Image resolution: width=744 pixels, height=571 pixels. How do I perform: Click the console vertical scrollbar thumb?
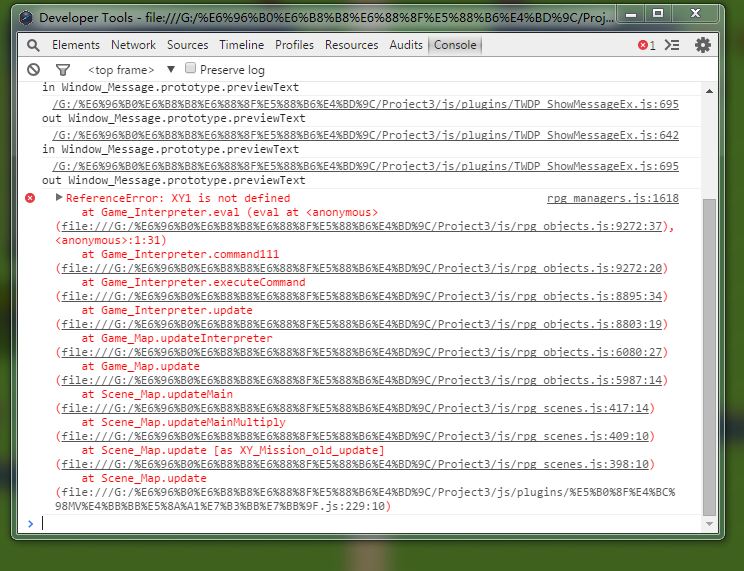click(x=709, y=357)
